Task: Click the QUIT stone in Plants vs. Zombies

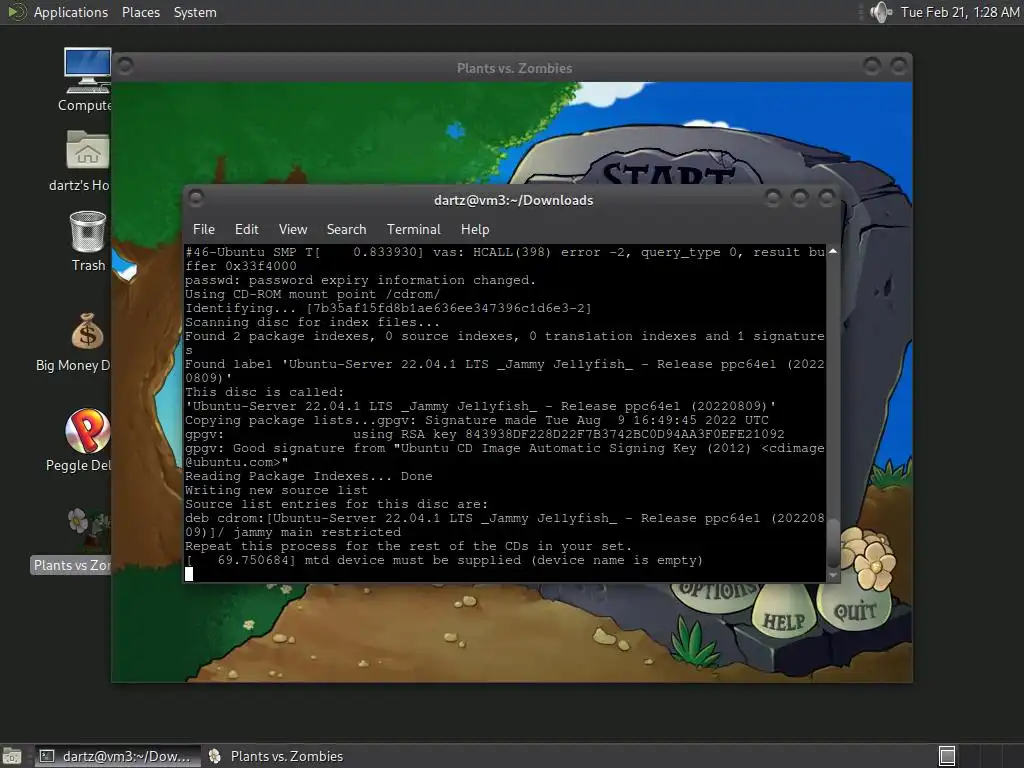Action: pos(856,611)
